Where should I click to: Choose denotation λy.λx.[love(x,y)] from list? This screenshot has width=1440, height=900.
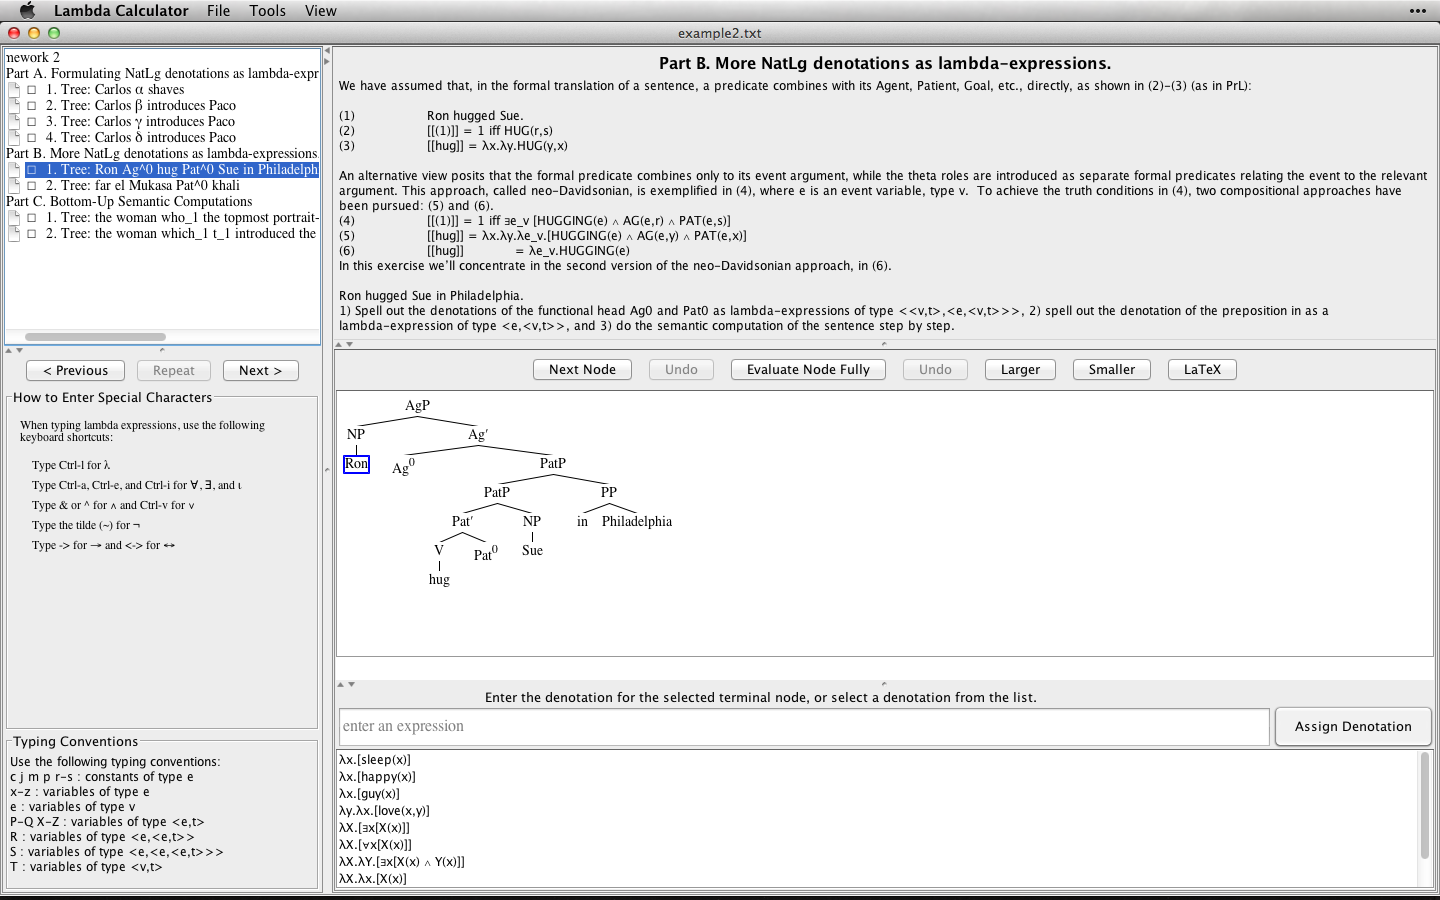(x=384, y=811)
